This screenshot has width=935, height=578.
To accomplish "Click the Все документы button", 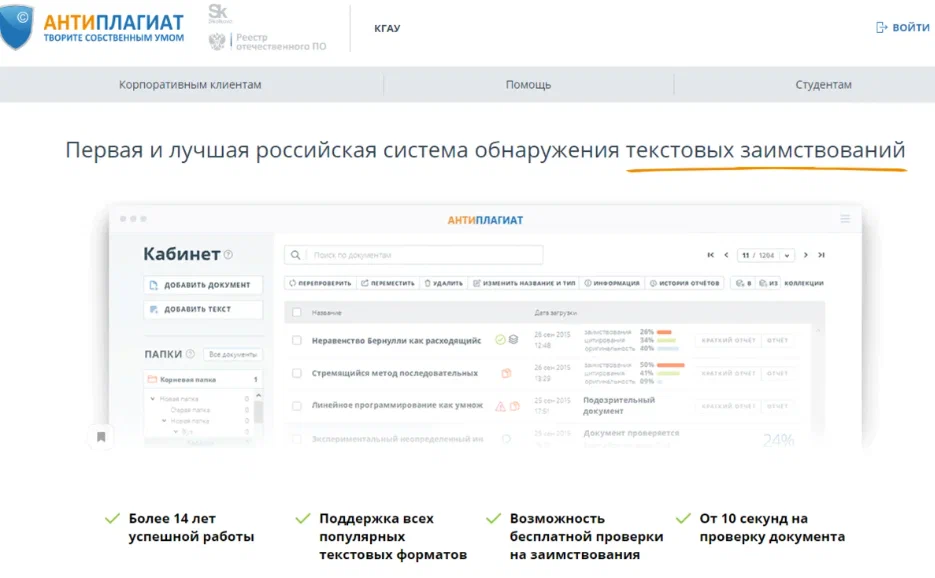I will coord(233,354).
